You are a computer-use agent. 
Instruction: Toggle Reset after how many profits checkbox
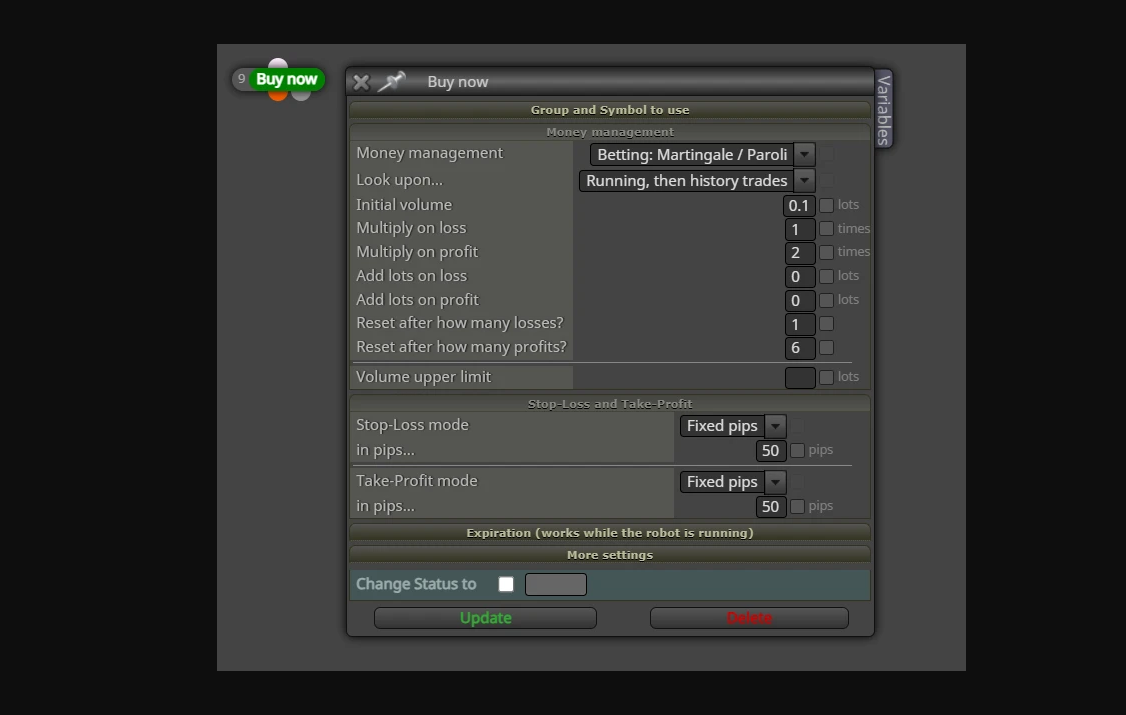(x=827, y=347)
